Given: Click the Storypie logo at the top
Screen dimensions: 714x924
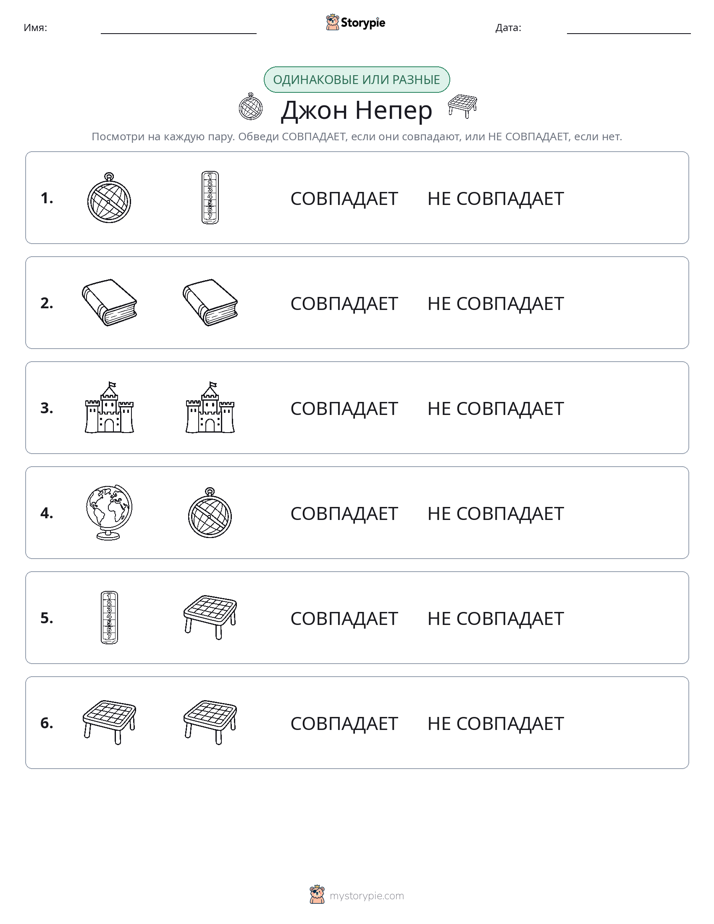Looking at the screenshot, I should 355,22.
